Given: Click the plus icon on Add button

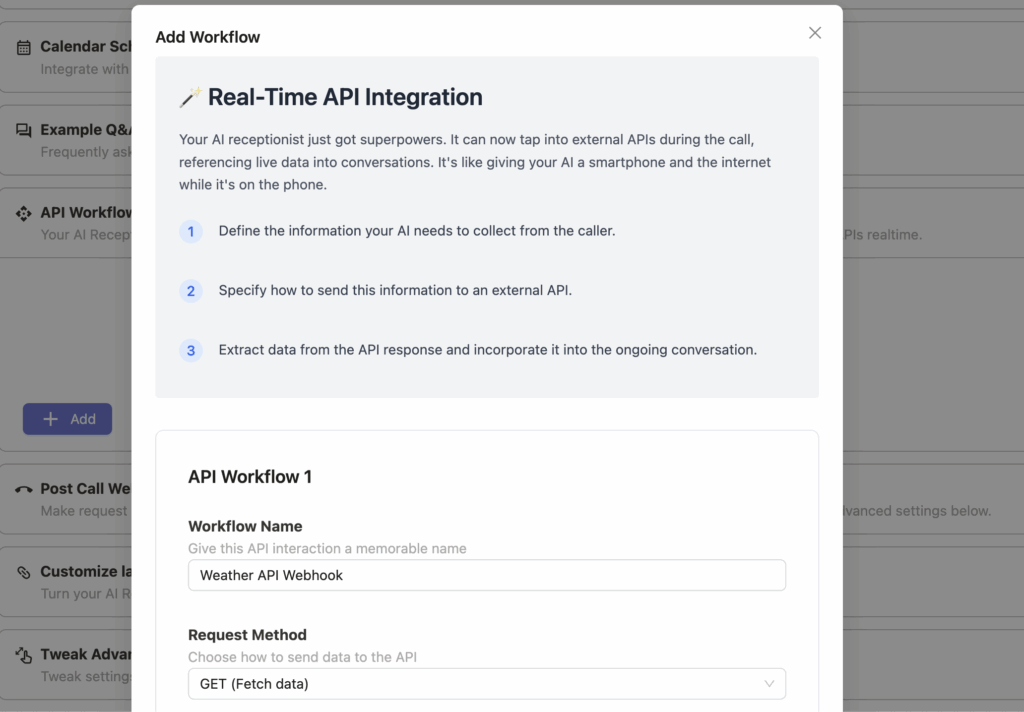Looking at the screenshot, I should coord(50,419).
